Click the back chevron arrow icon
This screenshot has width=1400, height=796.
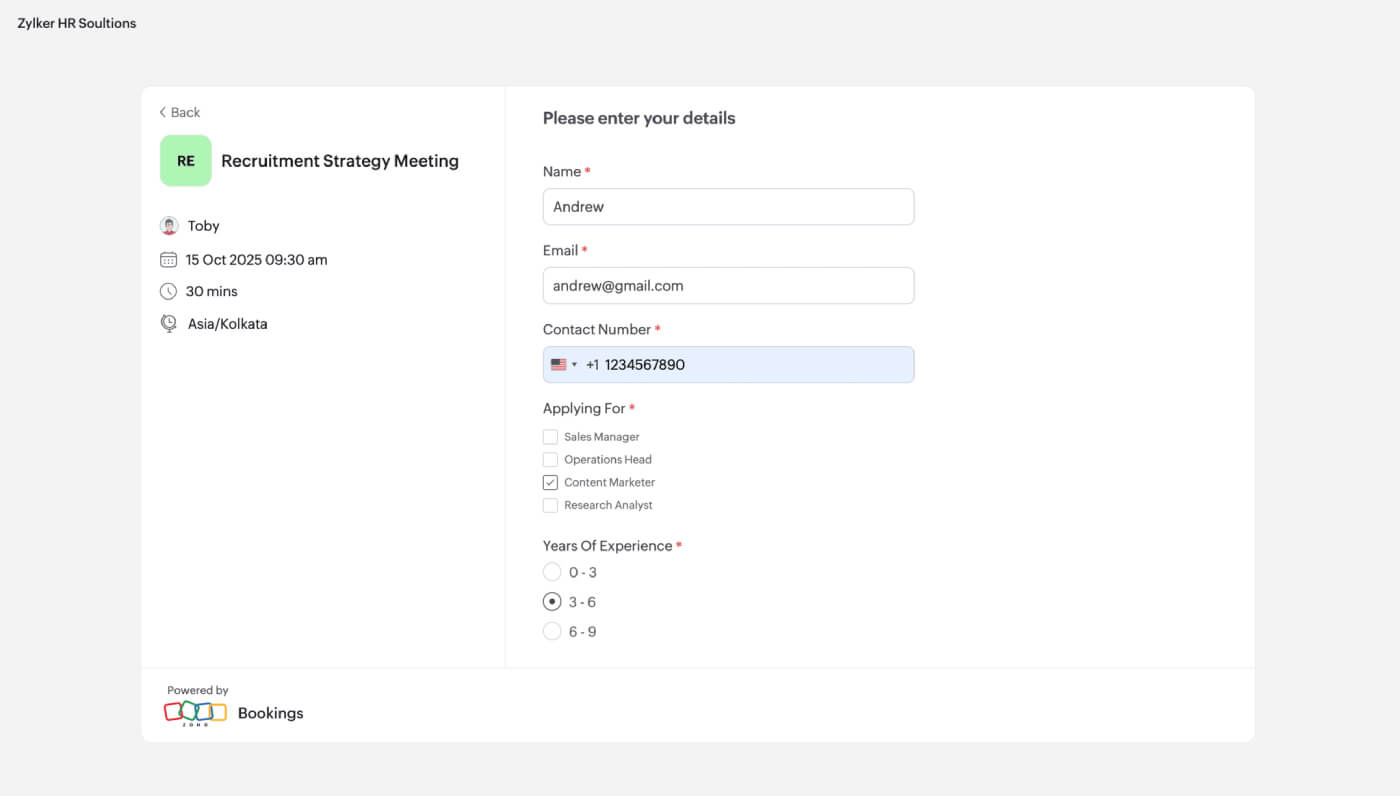click(162, 112)
